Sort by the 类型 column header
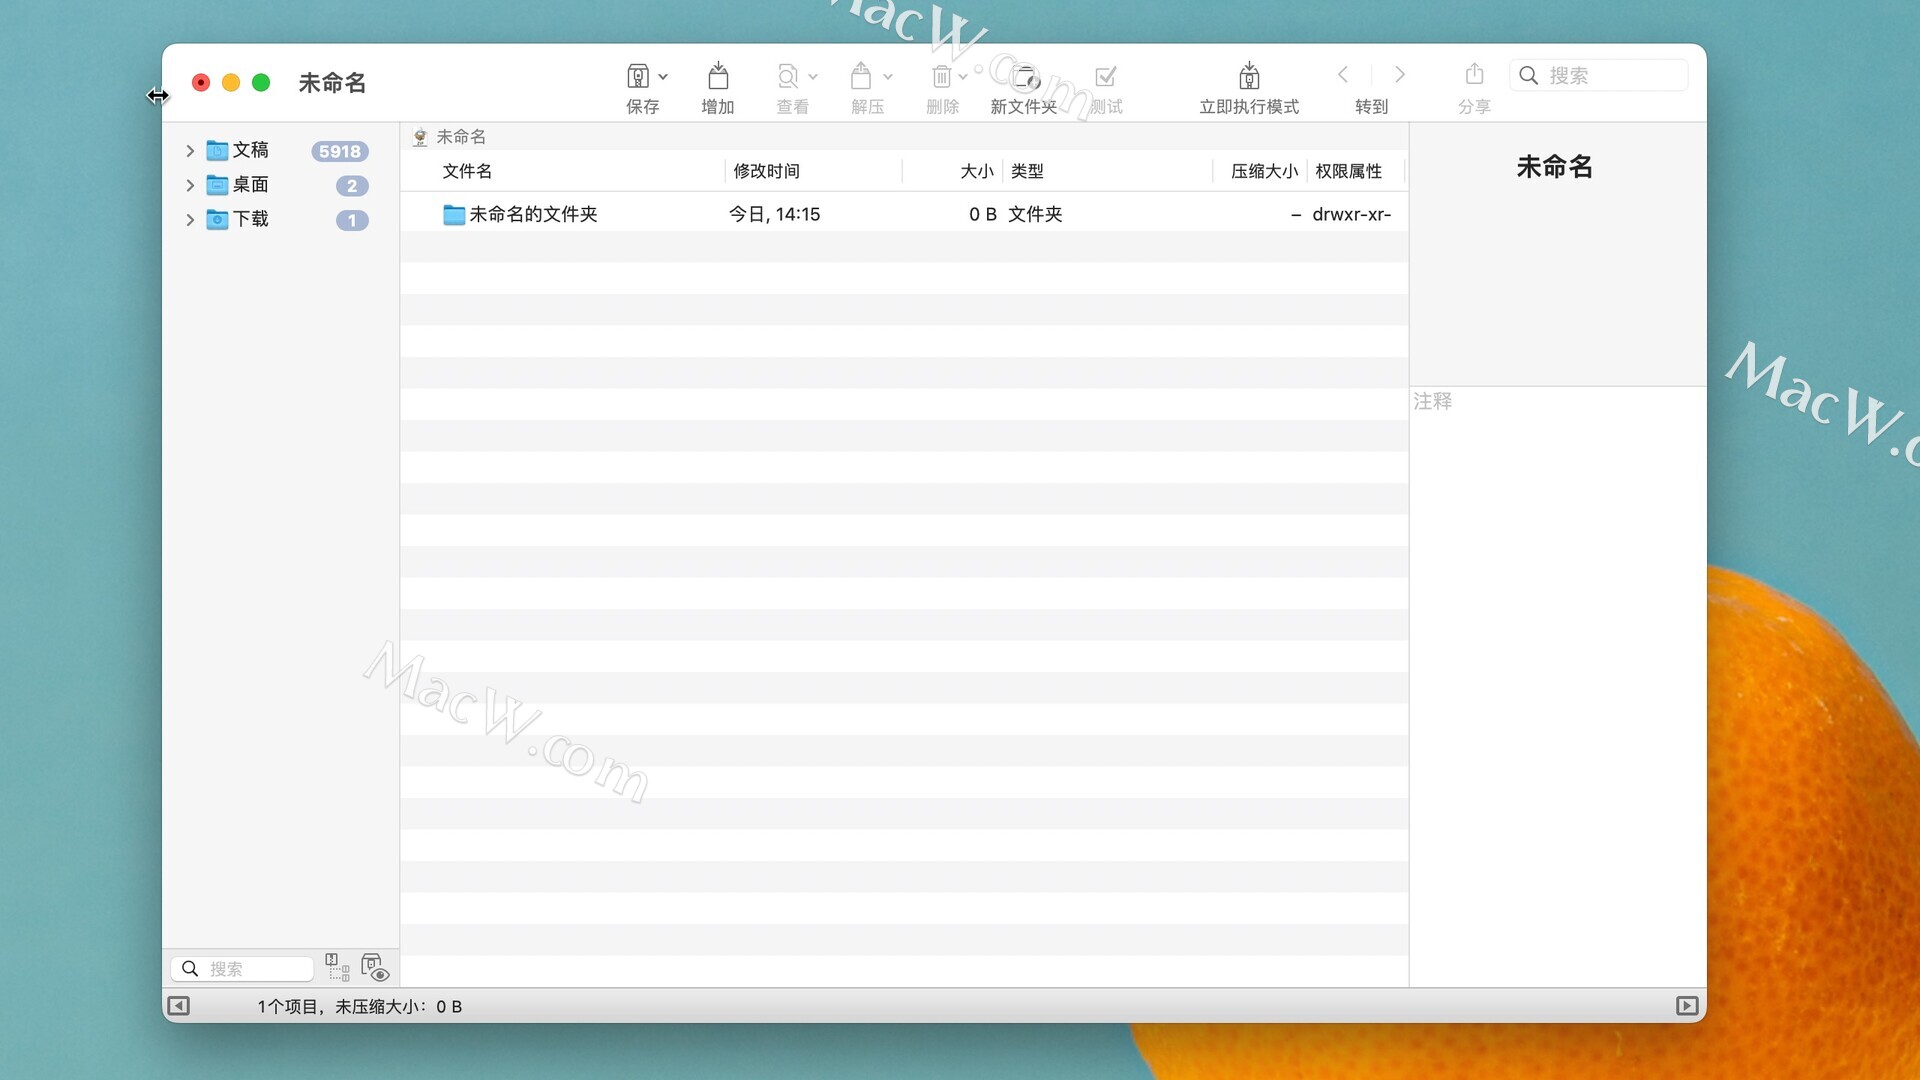This screenshot has width=1920, height=1080. coord(1107,171)
